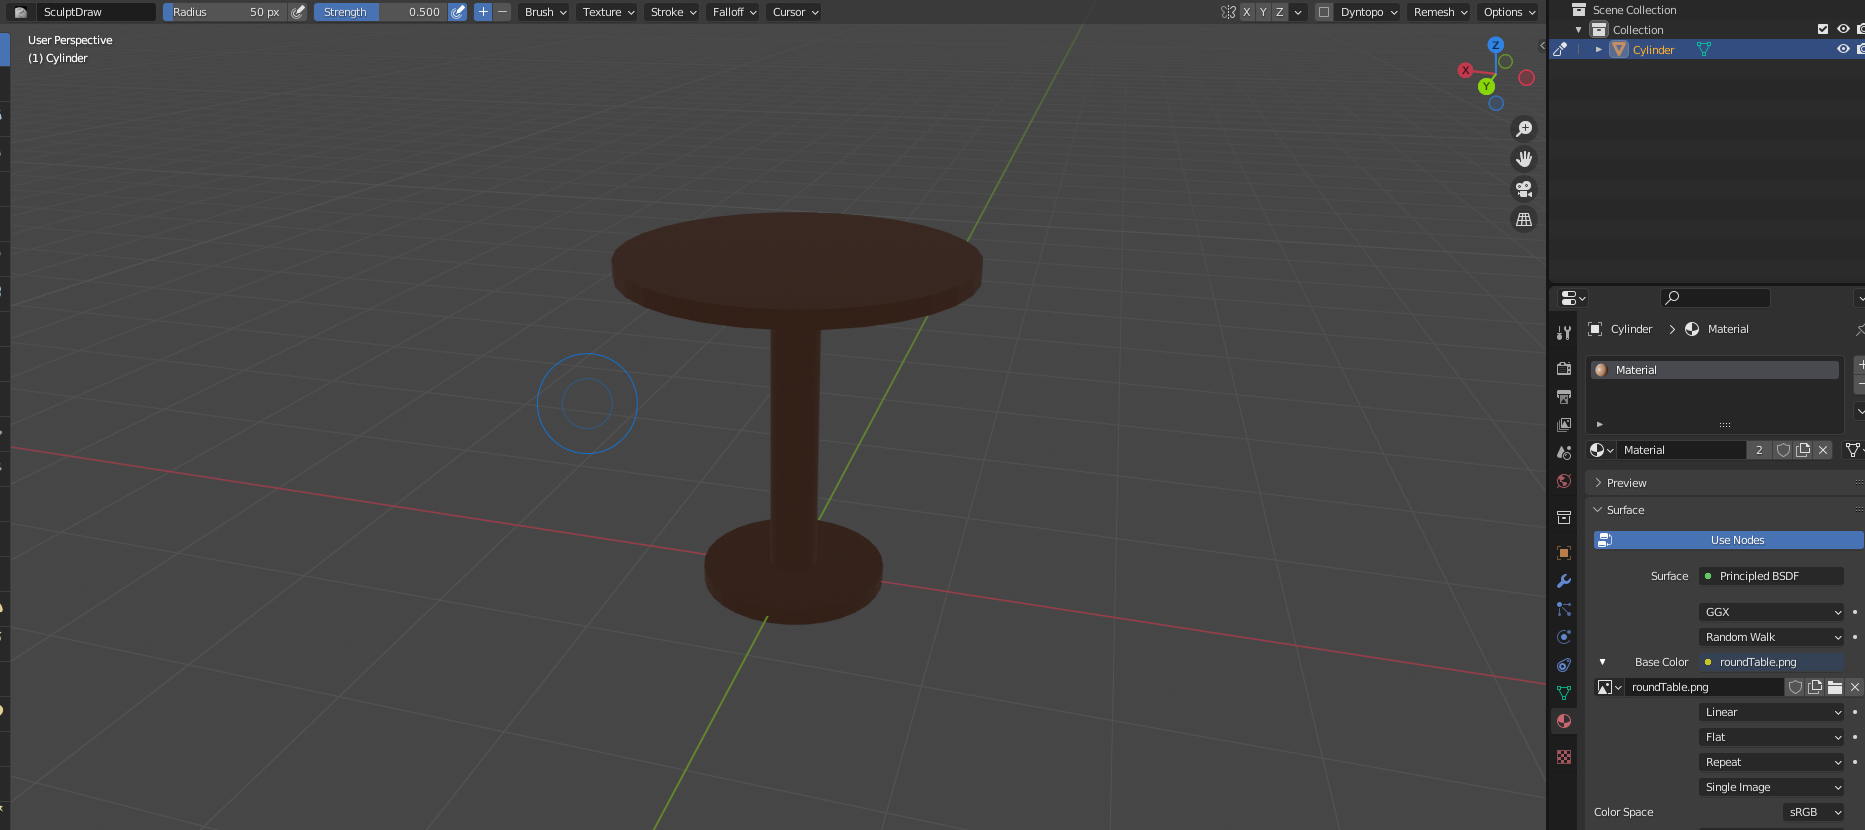Open the Linear interpolation dropdown
This screenshot has height=830, width=1865.
tap(1771, 712)
